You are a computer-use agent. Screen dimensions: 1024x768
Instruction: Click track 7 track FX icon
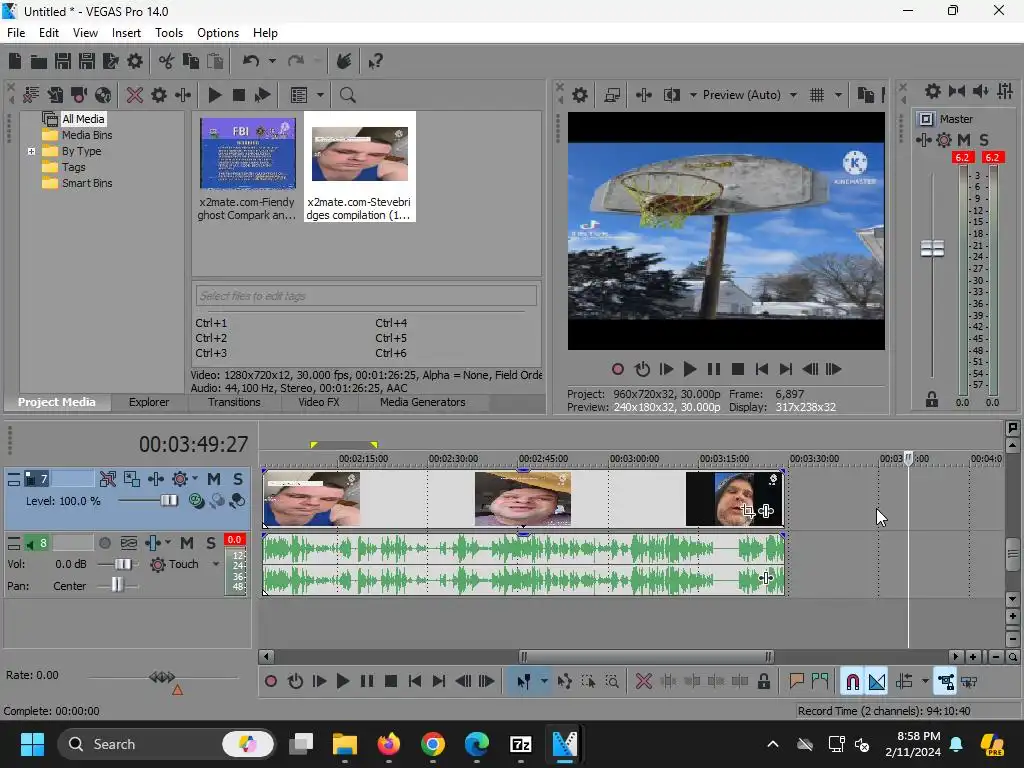pos(156,479)
